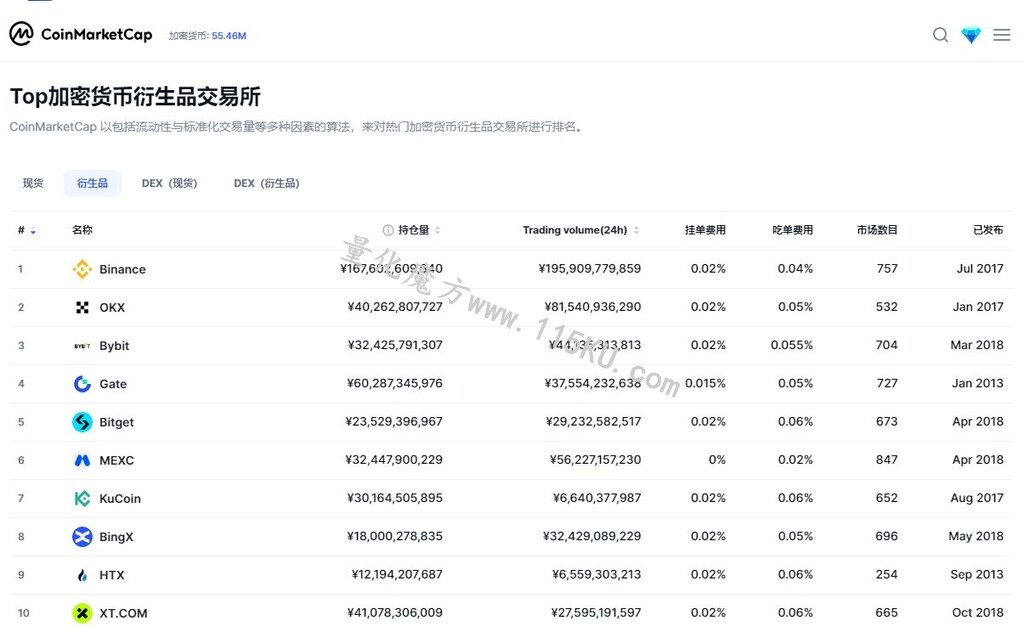
Task: Select the 衍生品 tab
Action: click(x=92, y=183)
